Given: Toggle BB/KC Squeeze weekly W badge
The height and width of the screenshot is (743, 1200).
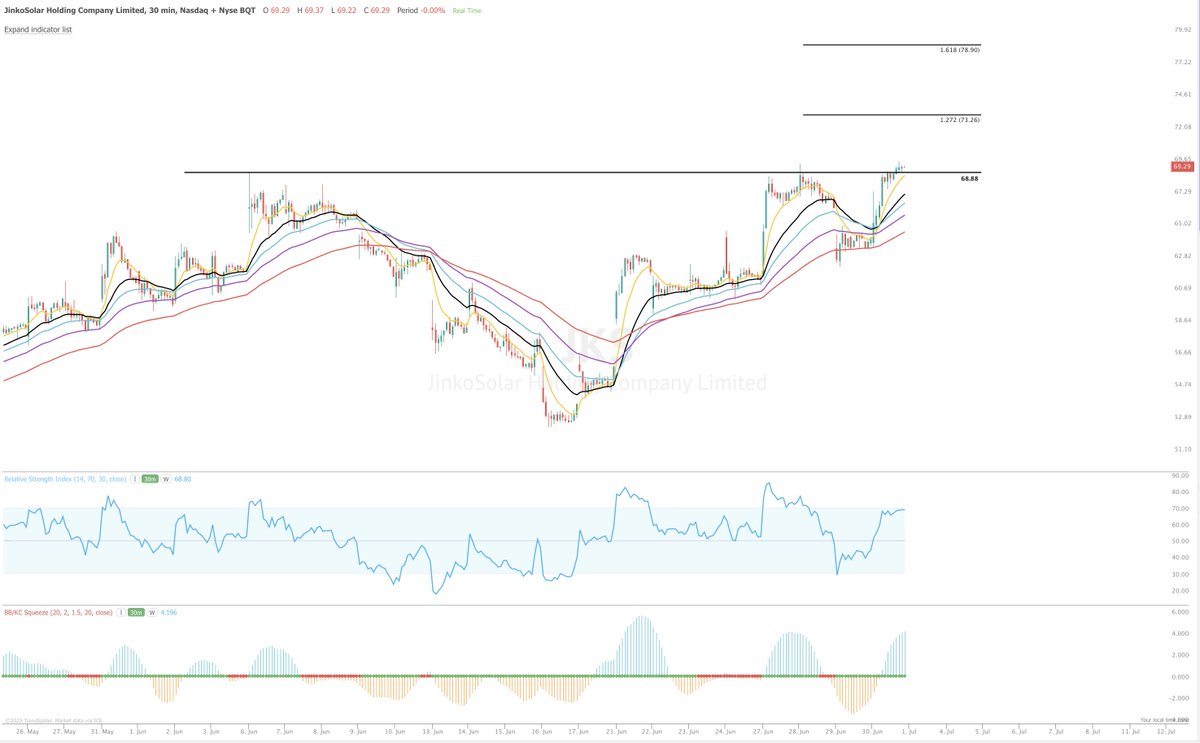Looking at the screenshot, I should [152, 613].
